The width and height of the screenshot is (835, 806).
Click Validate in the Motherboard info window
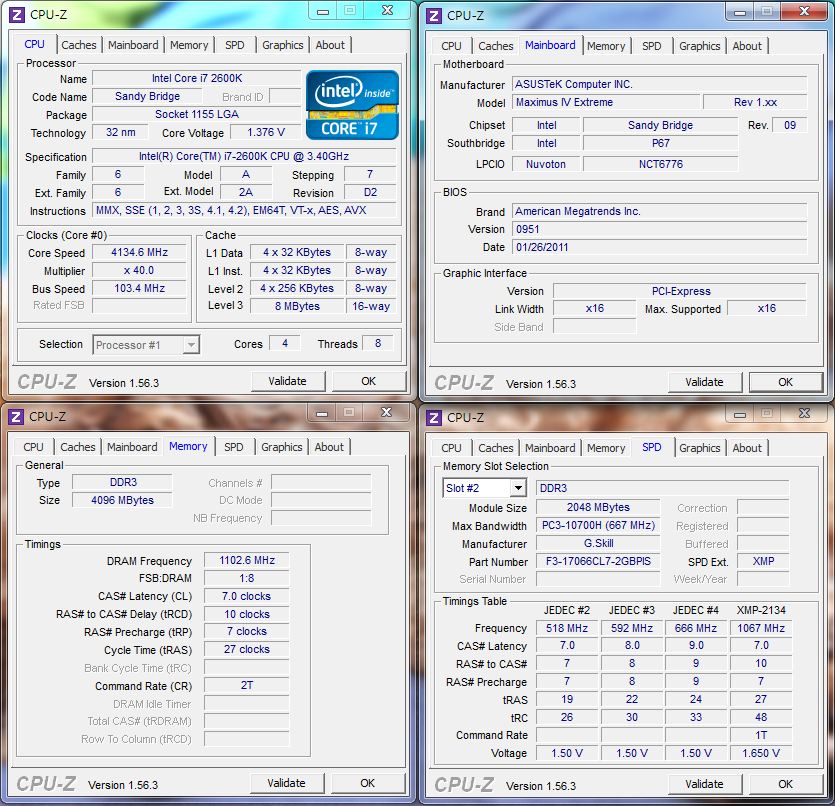pyautogui.click(x=705, y=382)
